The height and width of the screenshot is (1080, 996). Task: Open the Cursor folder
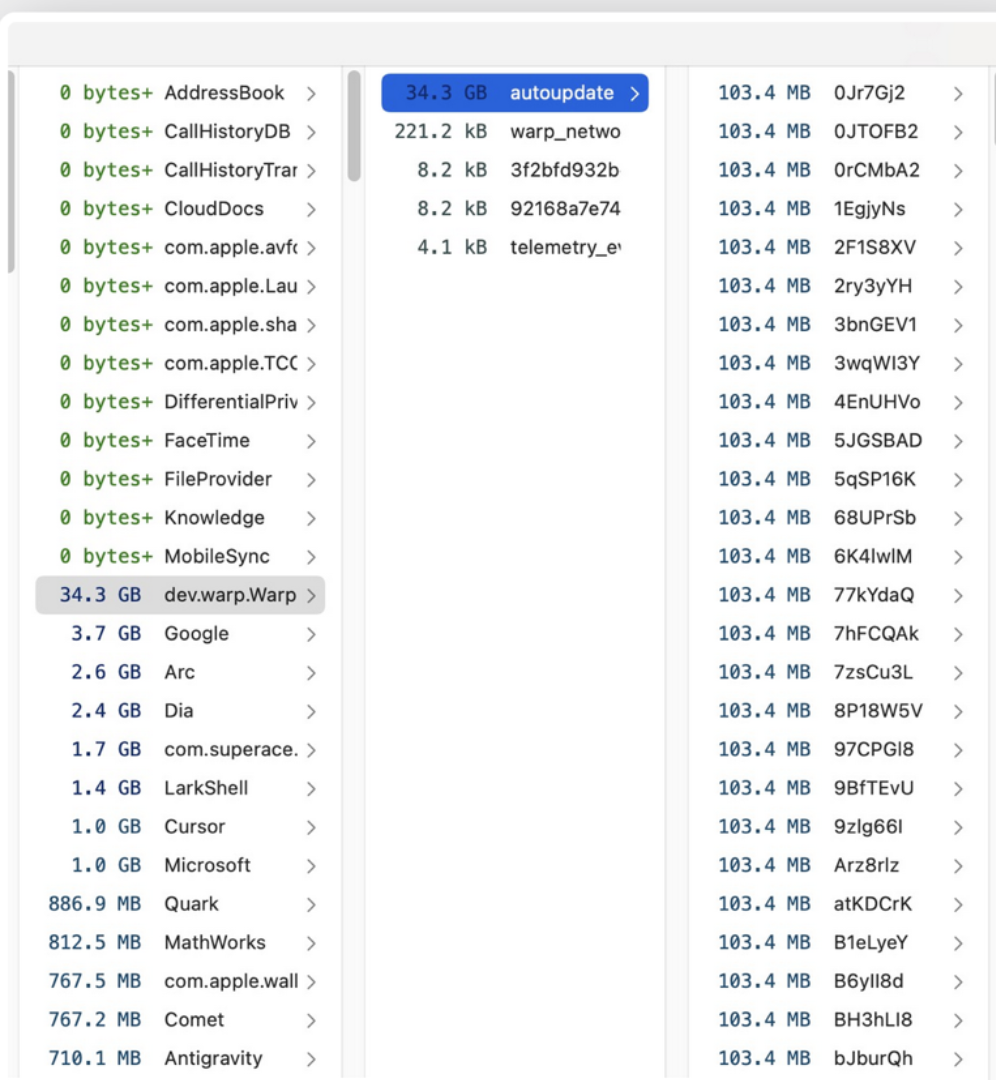click(194, 827)
